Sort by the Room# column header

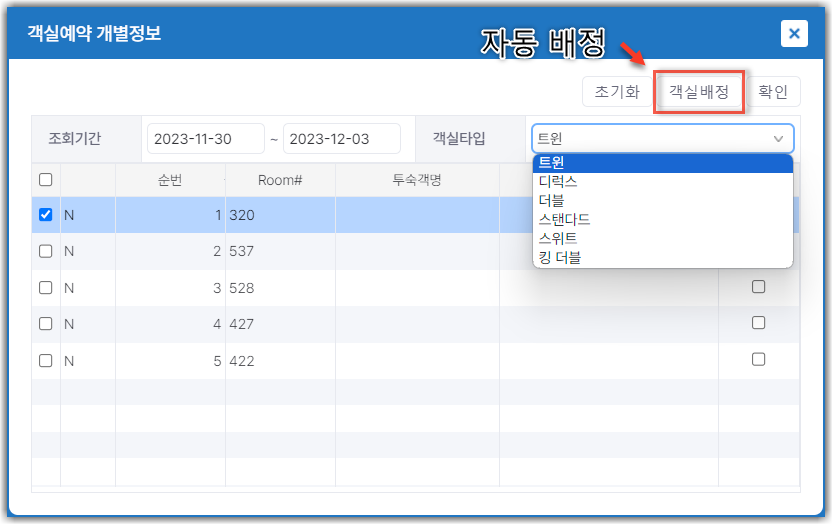pyautogui.click(x=280, y=180)
